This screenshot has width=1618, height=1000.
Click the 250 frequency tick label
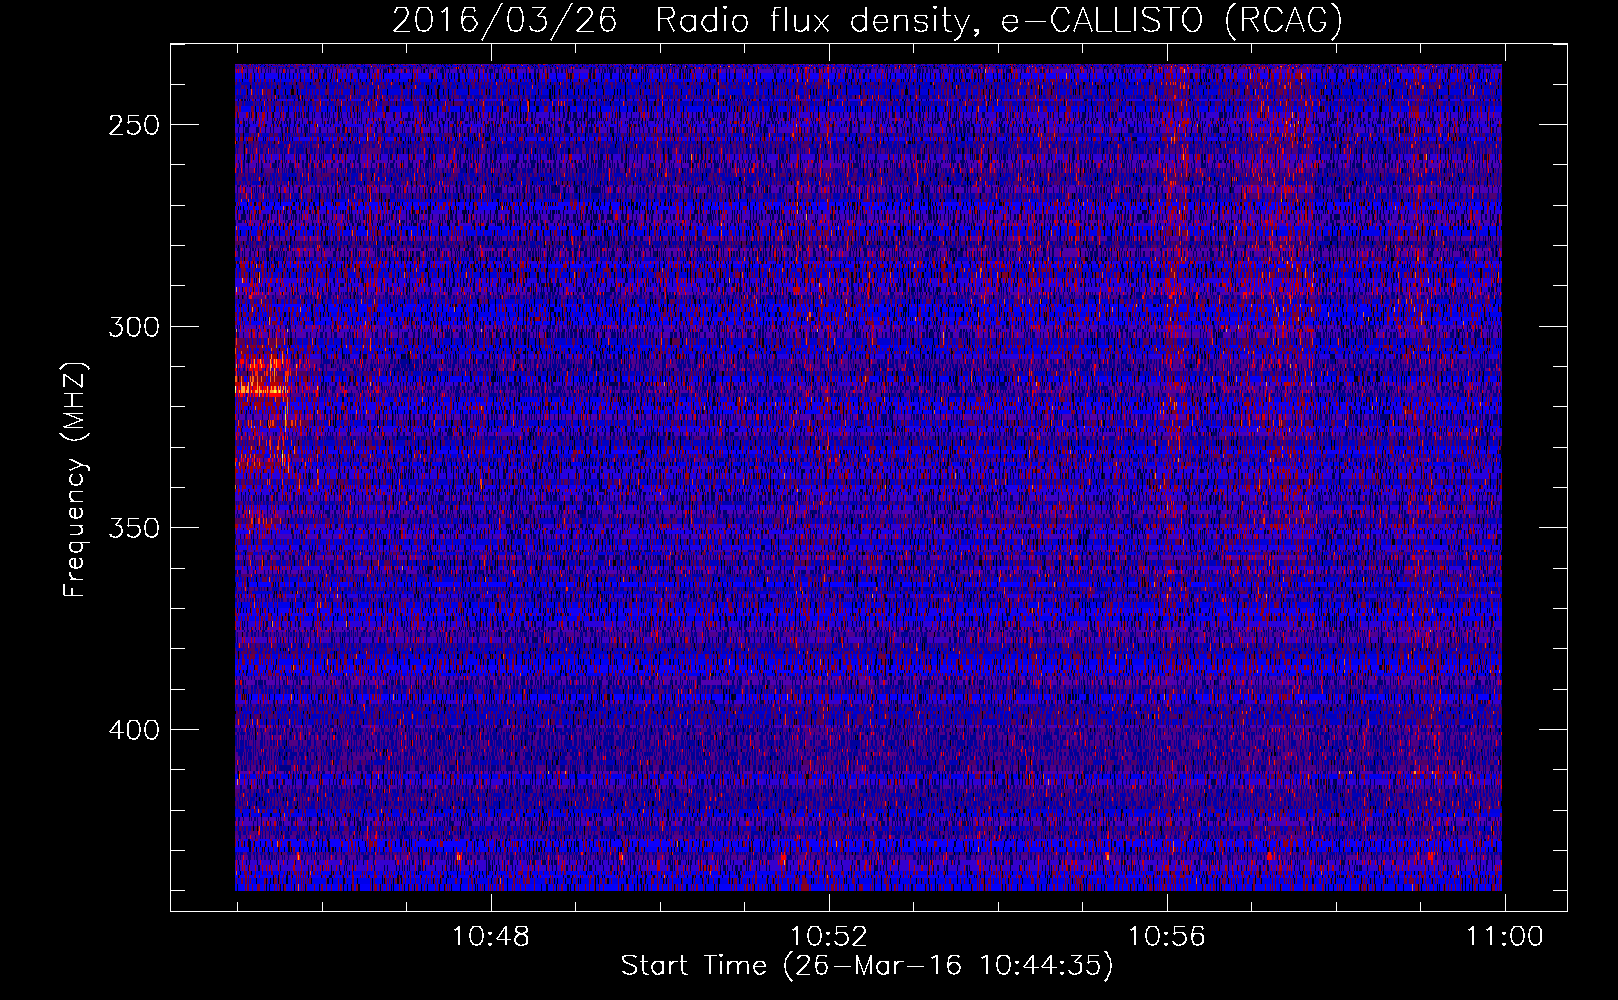click(x=133, y=125)
